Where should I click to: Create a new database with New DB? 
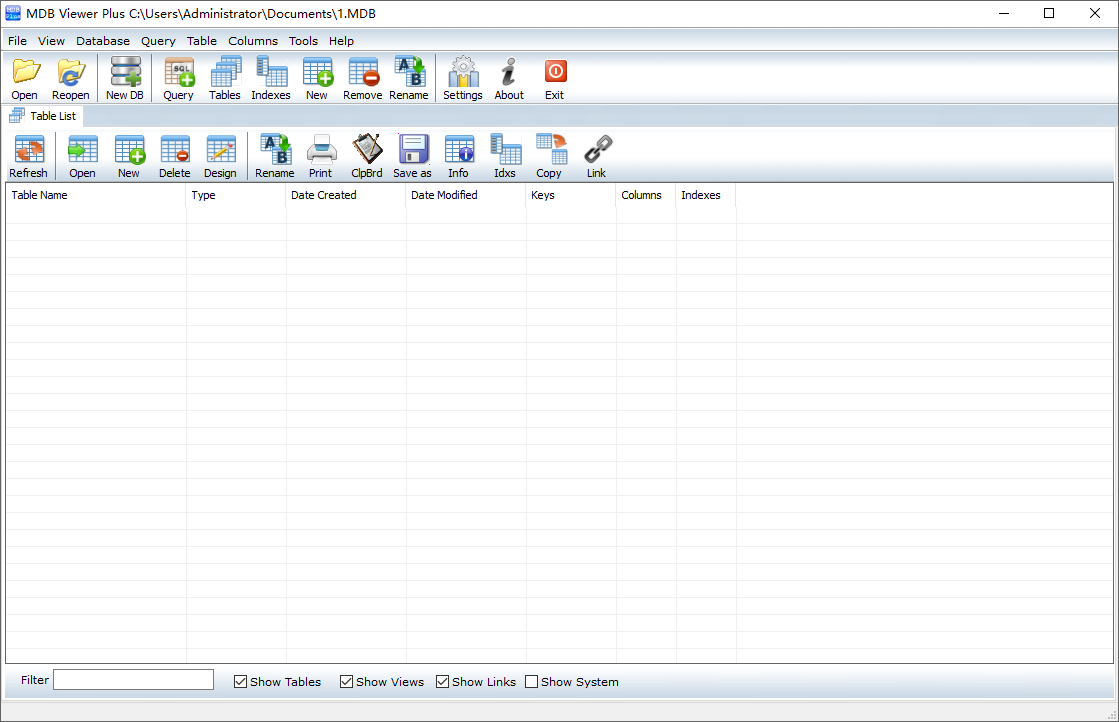[x=125, y=78]
